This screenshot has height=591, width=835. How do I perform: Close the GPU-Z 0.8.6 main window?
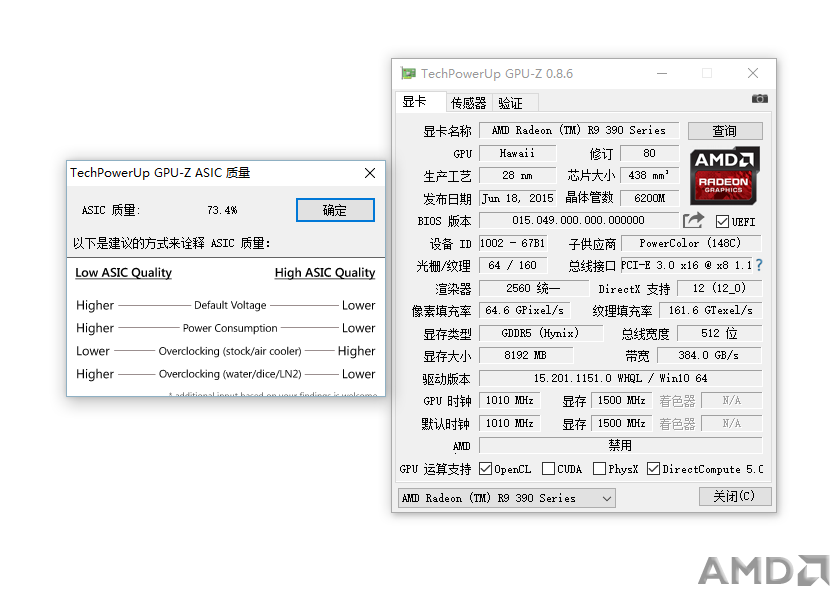(x=752, y=73)
